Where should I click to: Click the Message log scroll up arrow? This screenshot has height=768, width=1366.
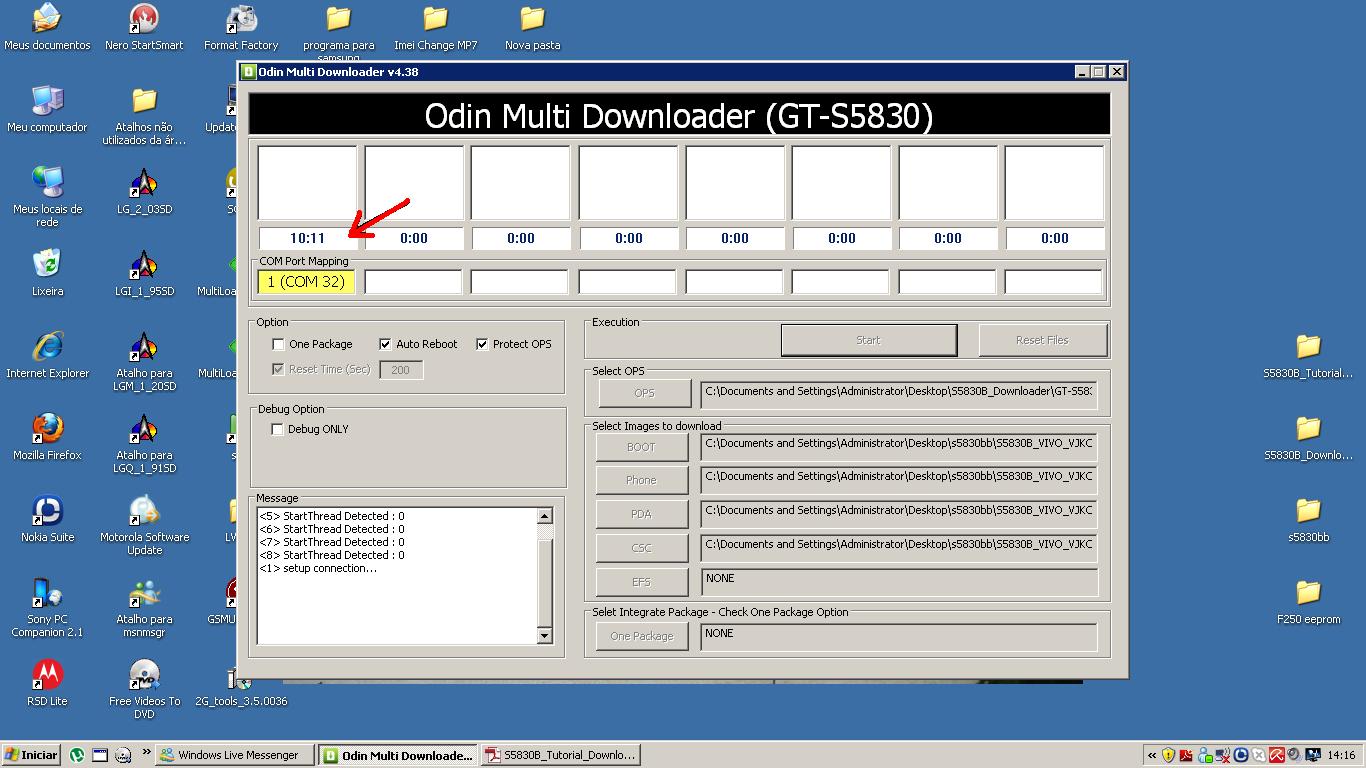tap(544, 517)
